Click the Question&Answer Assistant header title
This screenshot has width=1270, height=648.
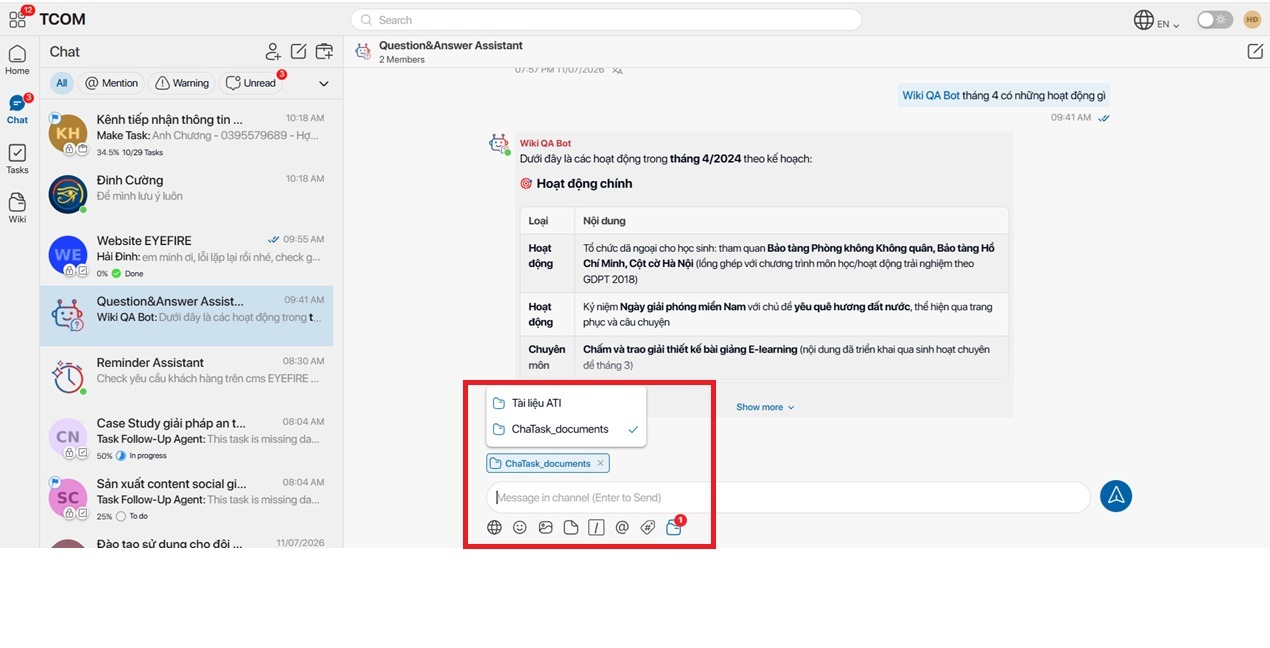coord(451,45)
